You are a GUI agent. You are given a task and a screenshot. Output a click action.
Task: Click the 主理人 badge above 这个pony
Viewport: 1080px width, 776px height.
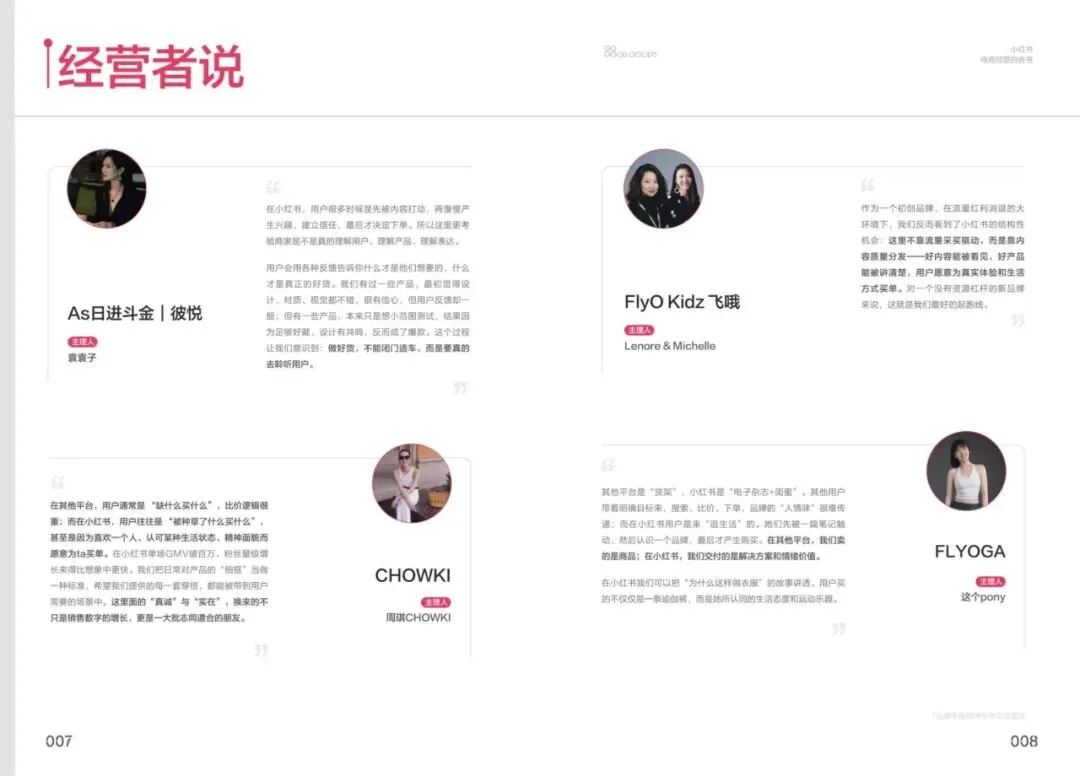pyautogui.click(x=990, y=581)
